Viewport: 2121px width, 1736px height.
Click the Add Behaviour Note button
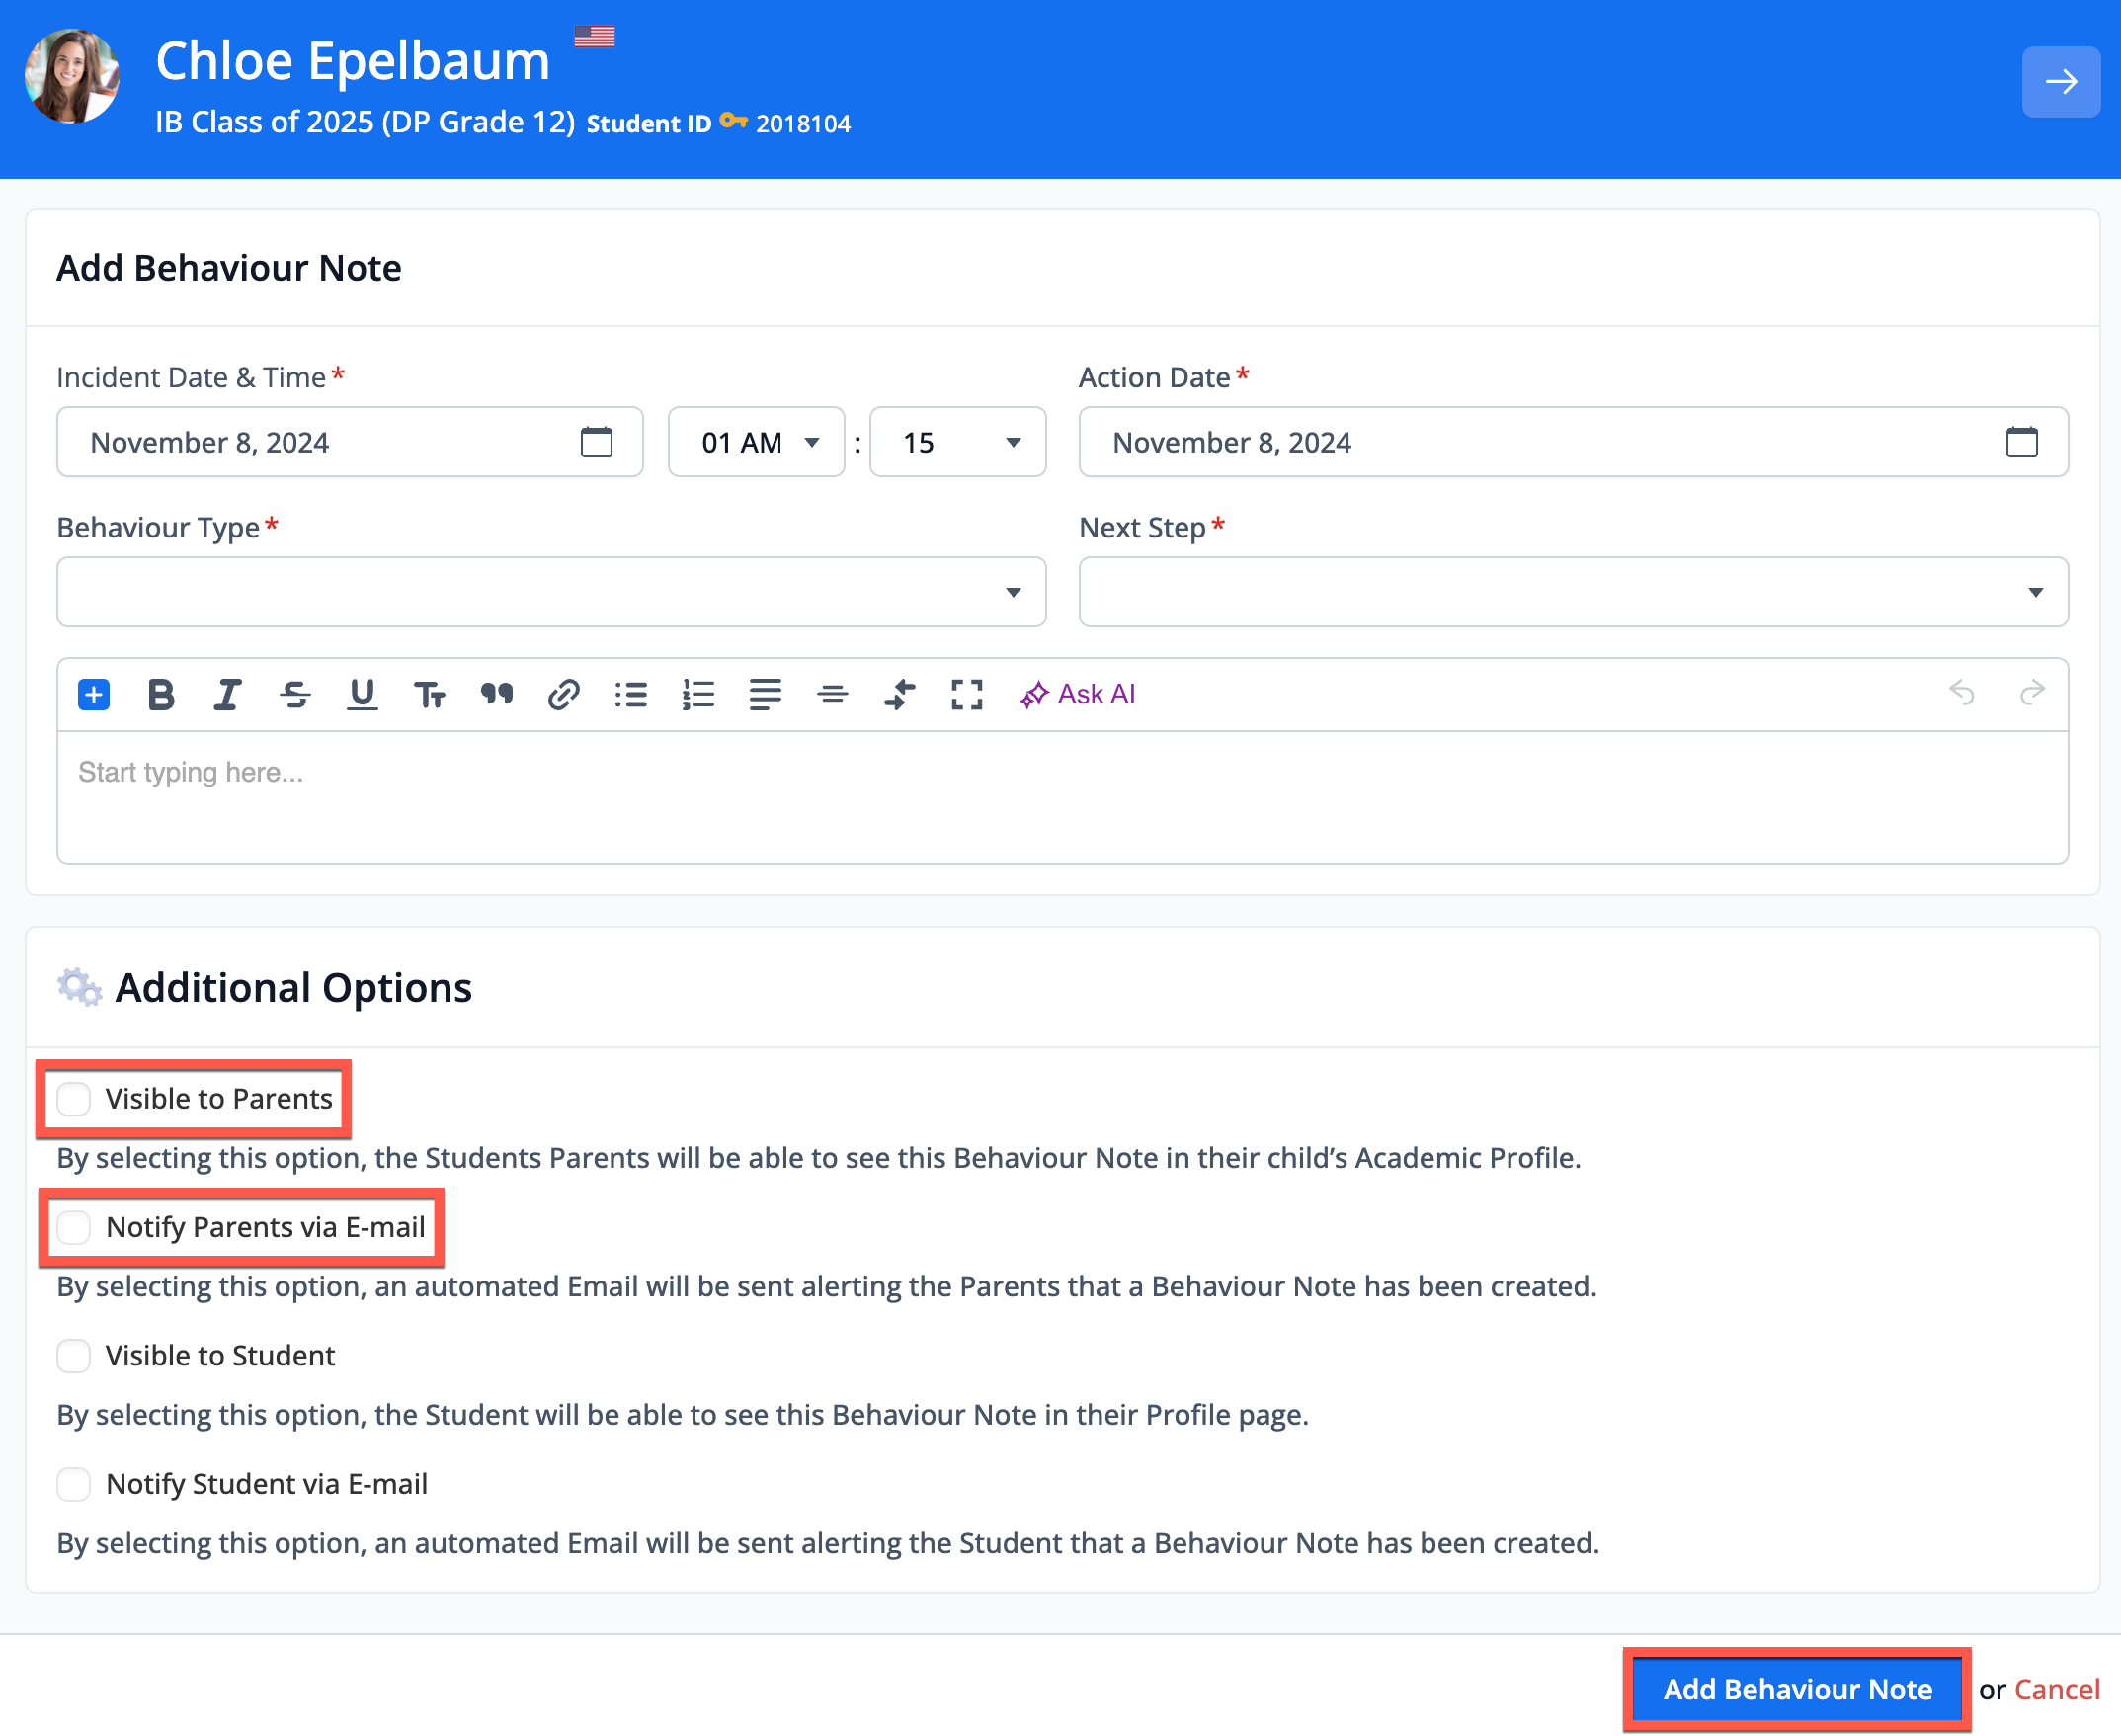tap(1797, 1688)
